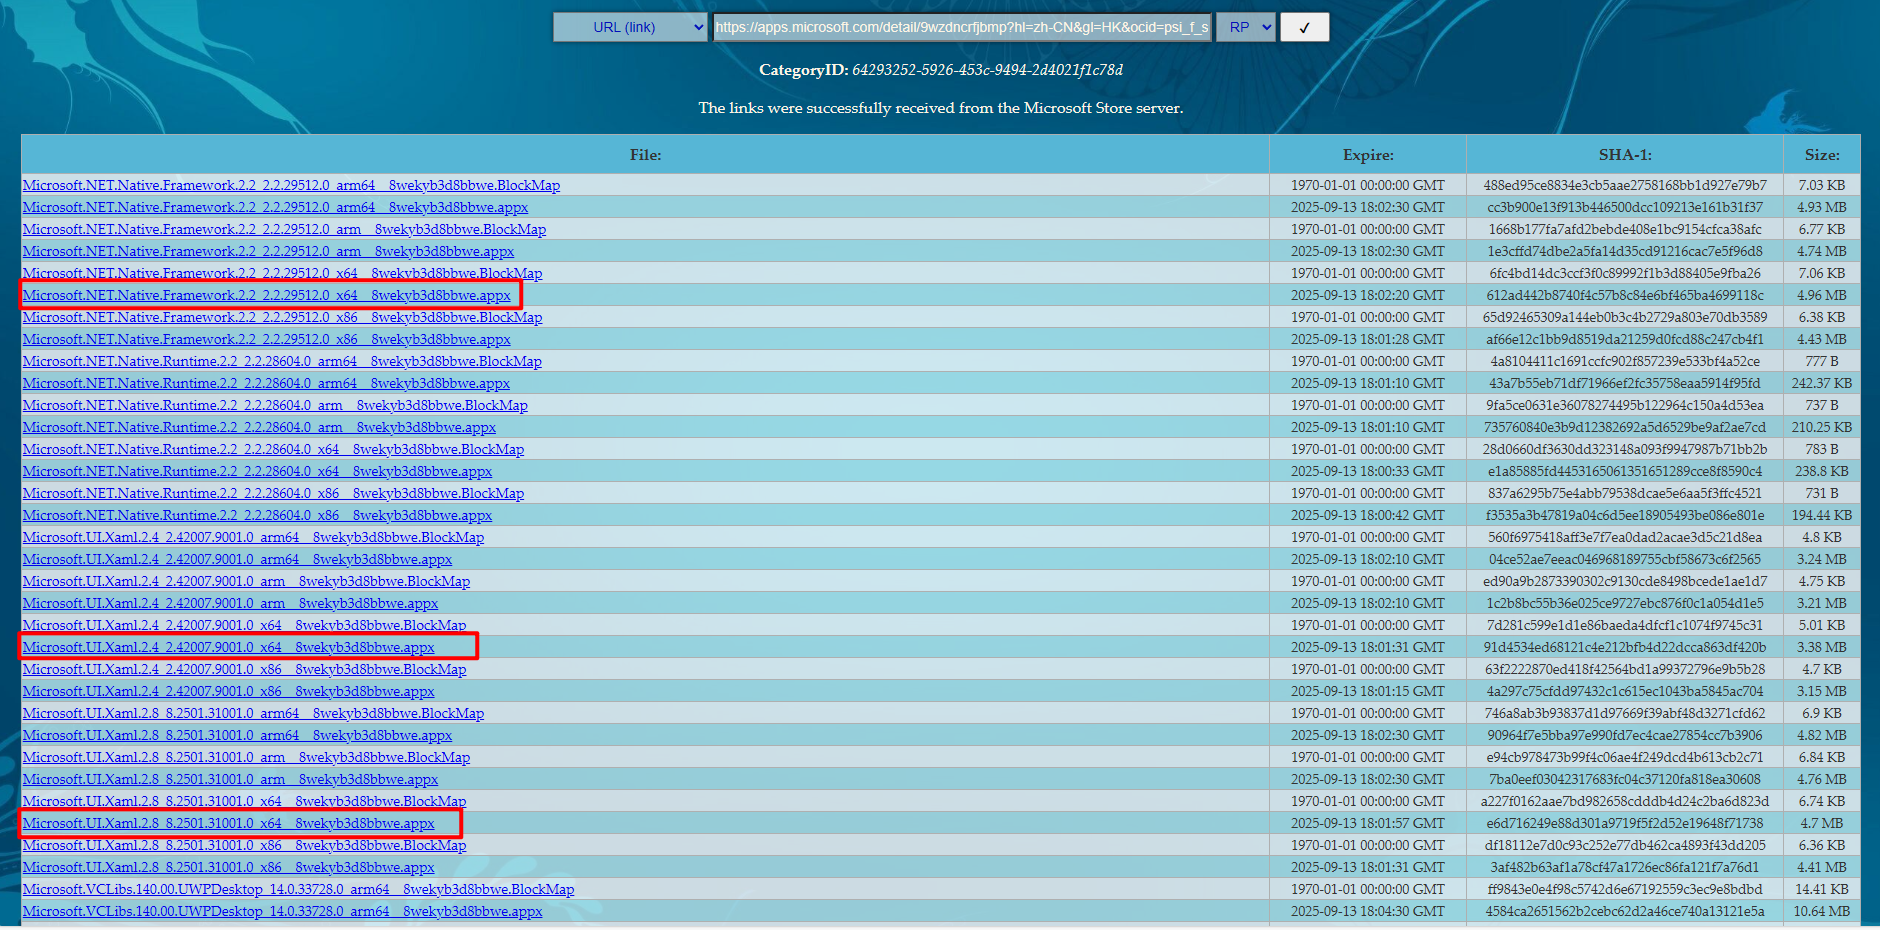The image size is (1880, 930).
Task: Open UI.Xaml.2.8 arm64 BlockMap link
Action: [253, 713]
